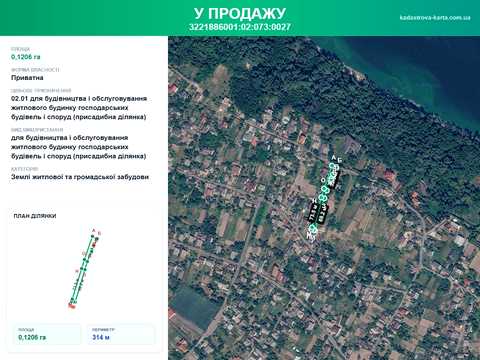The width and height of the screenshot is (480, 360).
Task: Open the kadastrova-karta.com.ua link
Action: (435, 17)
